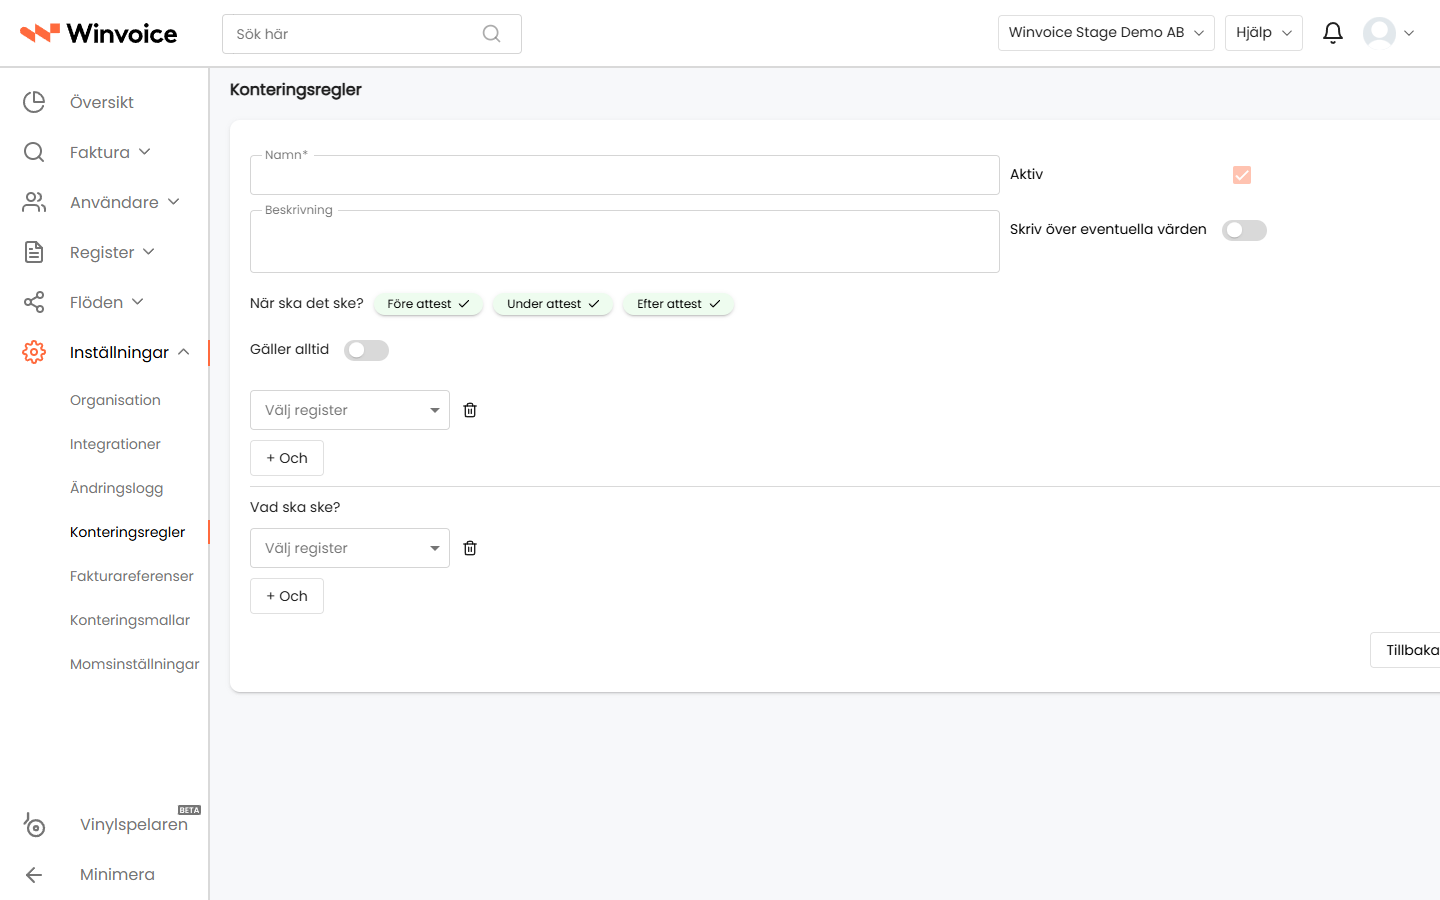Image resolution: width=1440 pixels, height=900 pixels.
Task: Collapse the Inställningar menu
Action: [x=184, y=352]
